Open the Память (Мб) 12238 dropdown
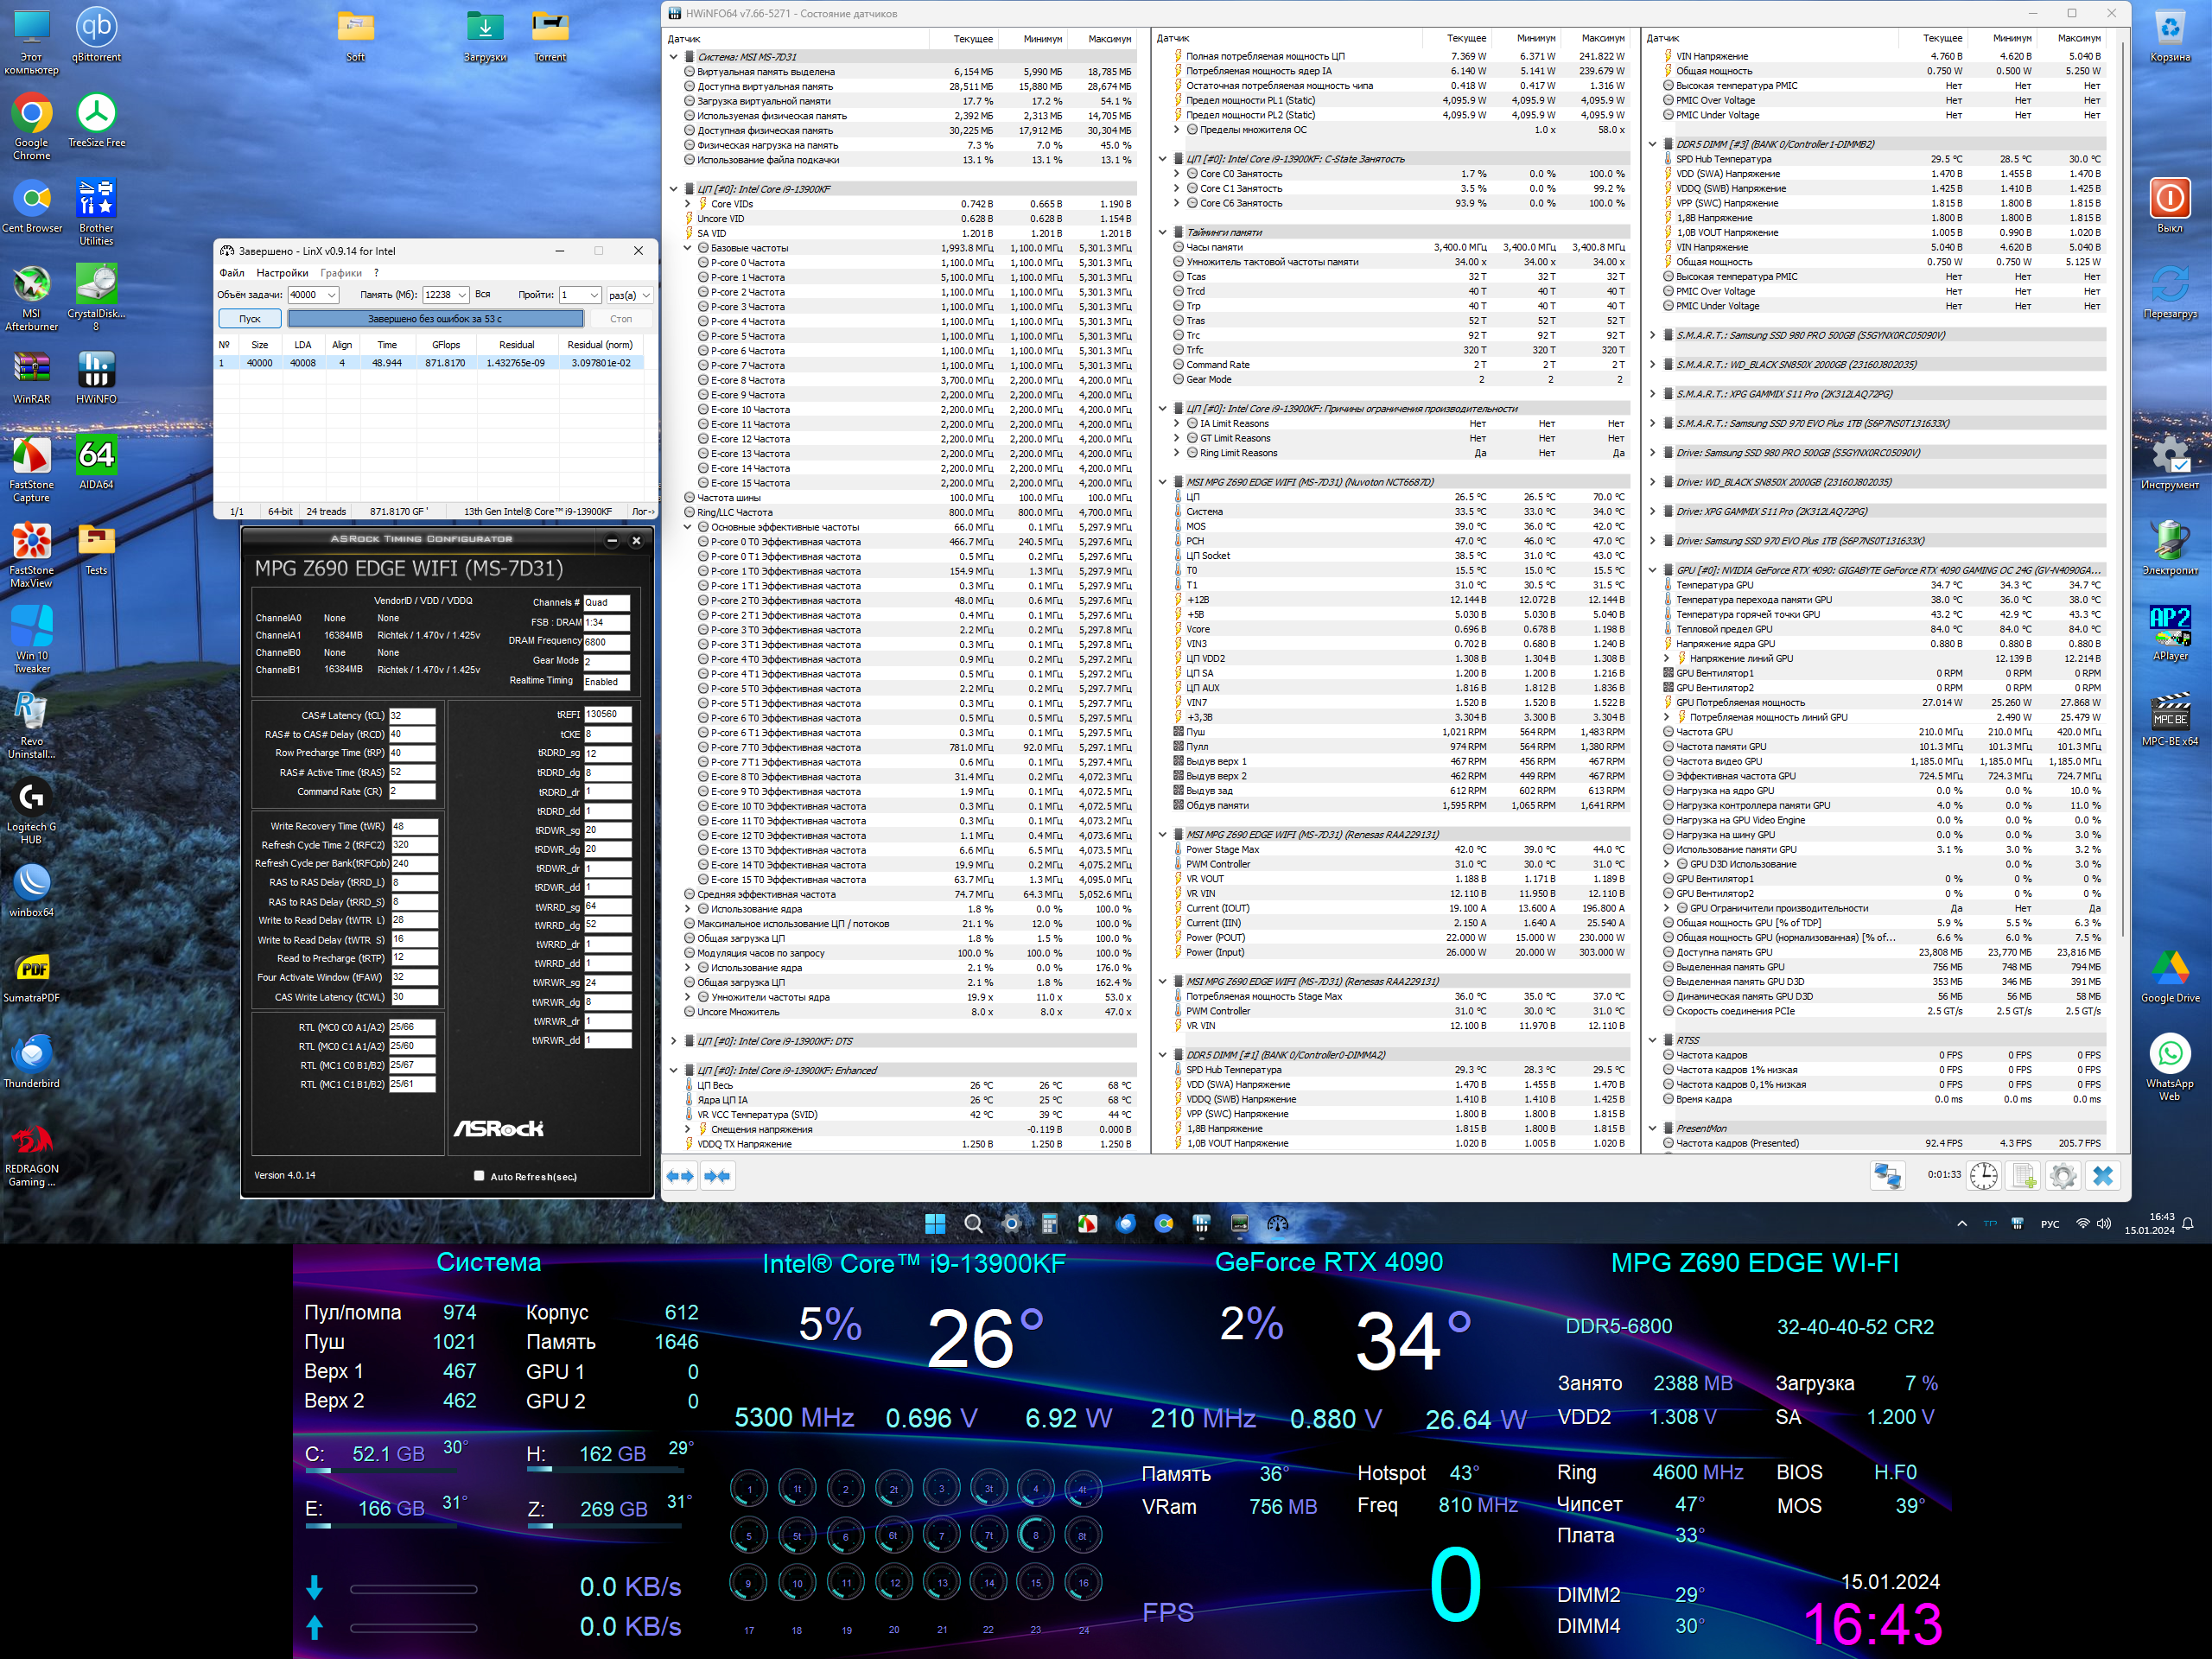2212x1659 pixels. click(x=461, y=295)
